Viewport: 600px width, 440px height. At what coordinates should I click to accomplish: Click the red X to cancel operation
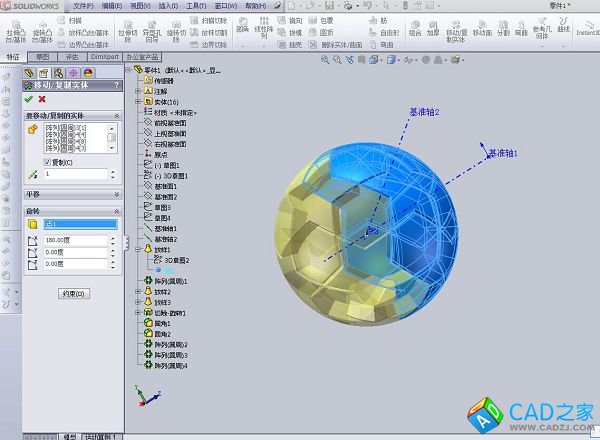tap(42, 99)
